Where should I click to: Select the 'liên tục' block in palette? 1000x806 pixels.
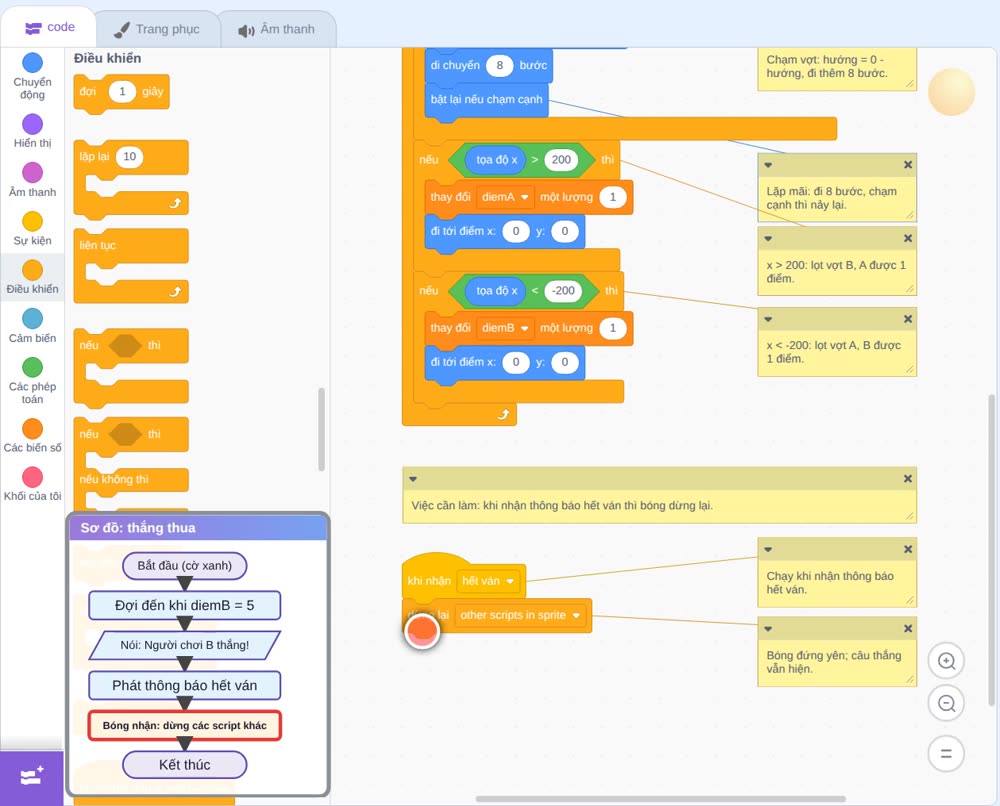(x=131, y=265)
